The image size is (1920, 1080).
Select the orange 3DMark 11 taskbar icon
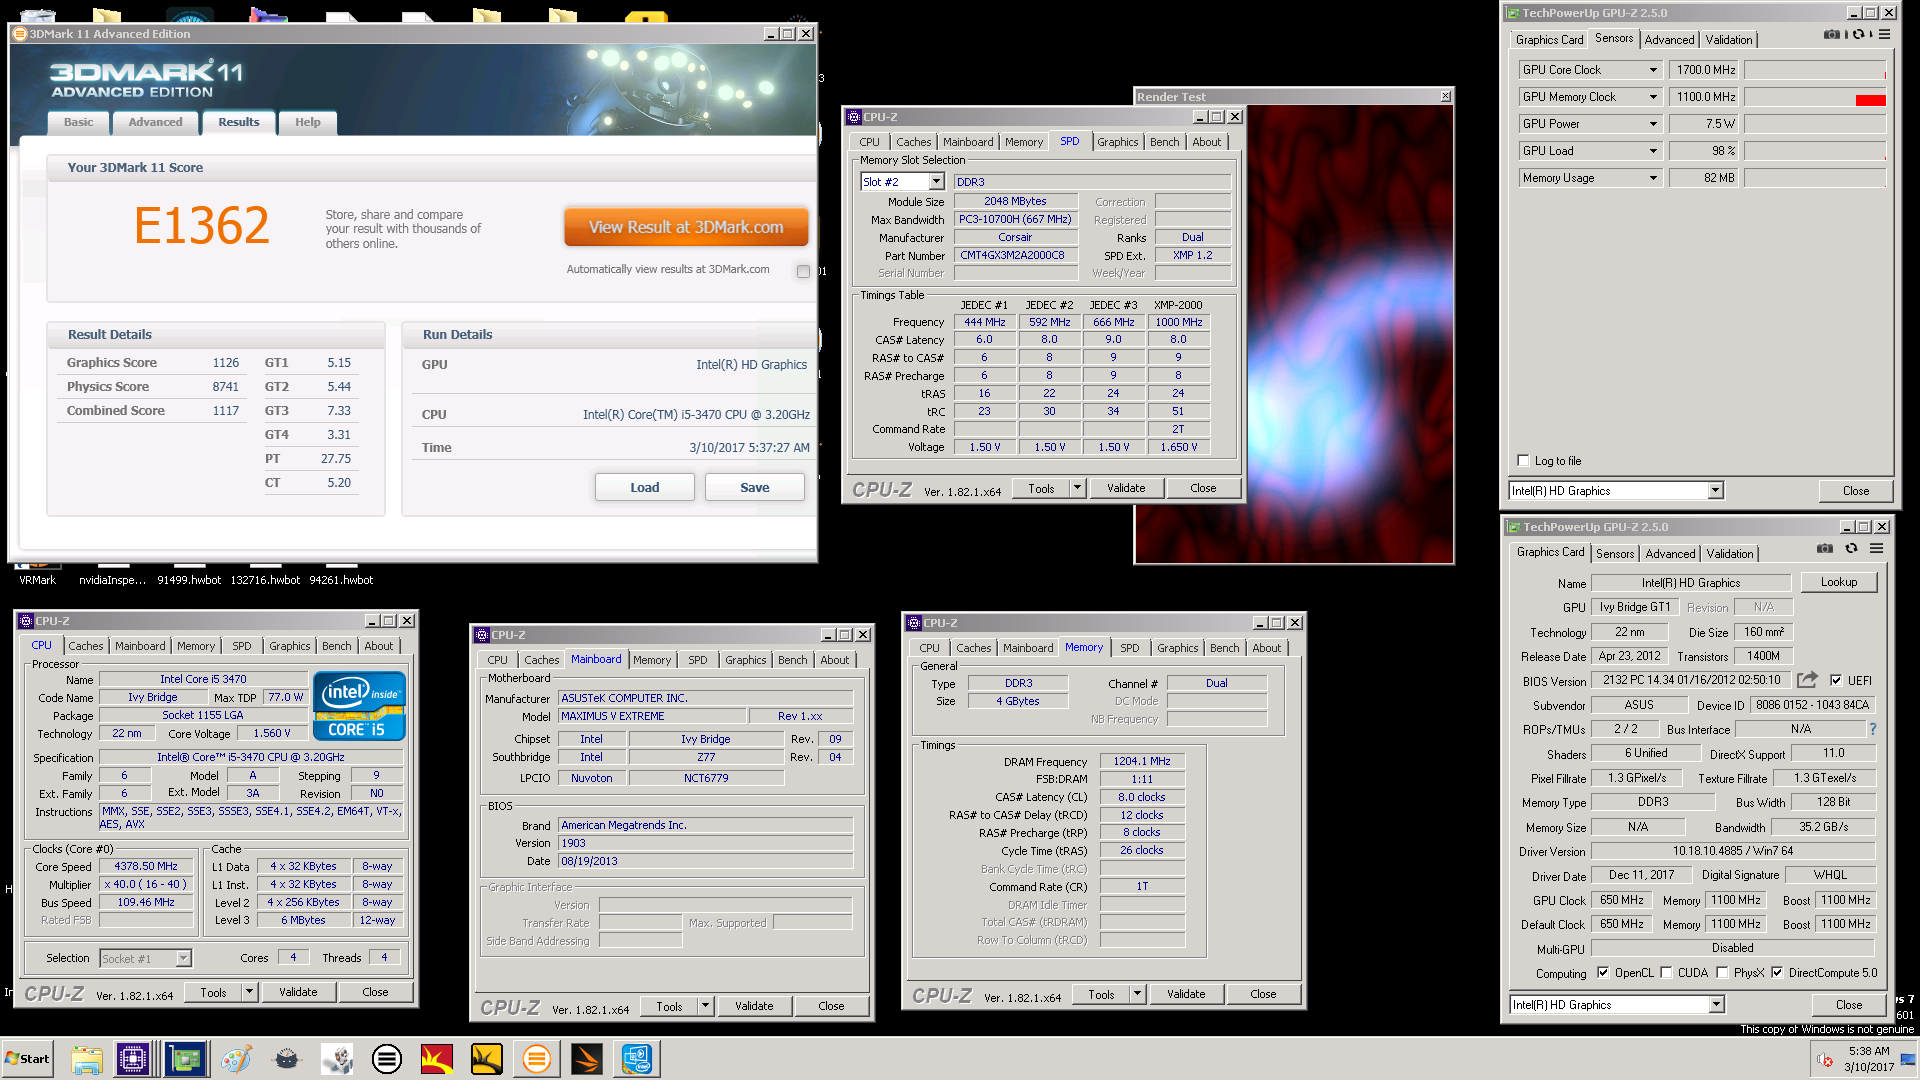point(536,1059)
